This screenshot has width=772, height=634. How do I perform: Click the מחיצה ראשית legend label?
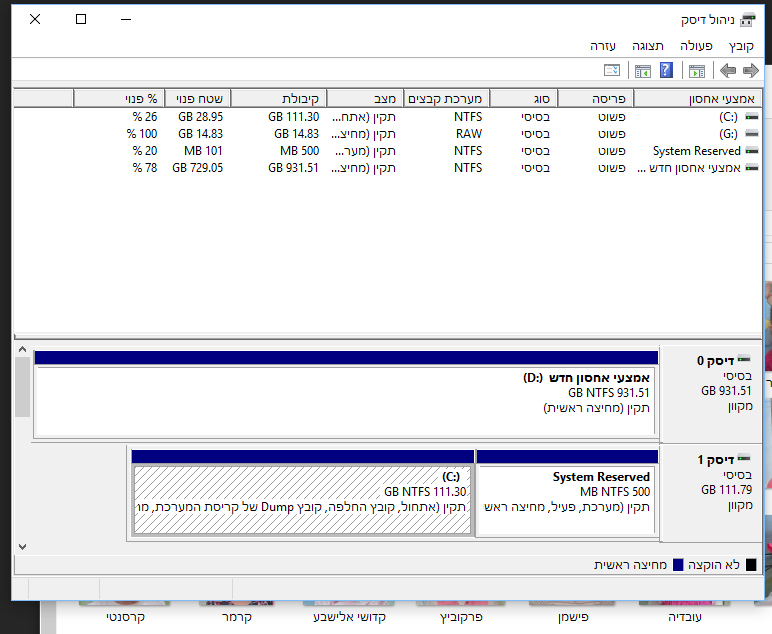point(630,565)
